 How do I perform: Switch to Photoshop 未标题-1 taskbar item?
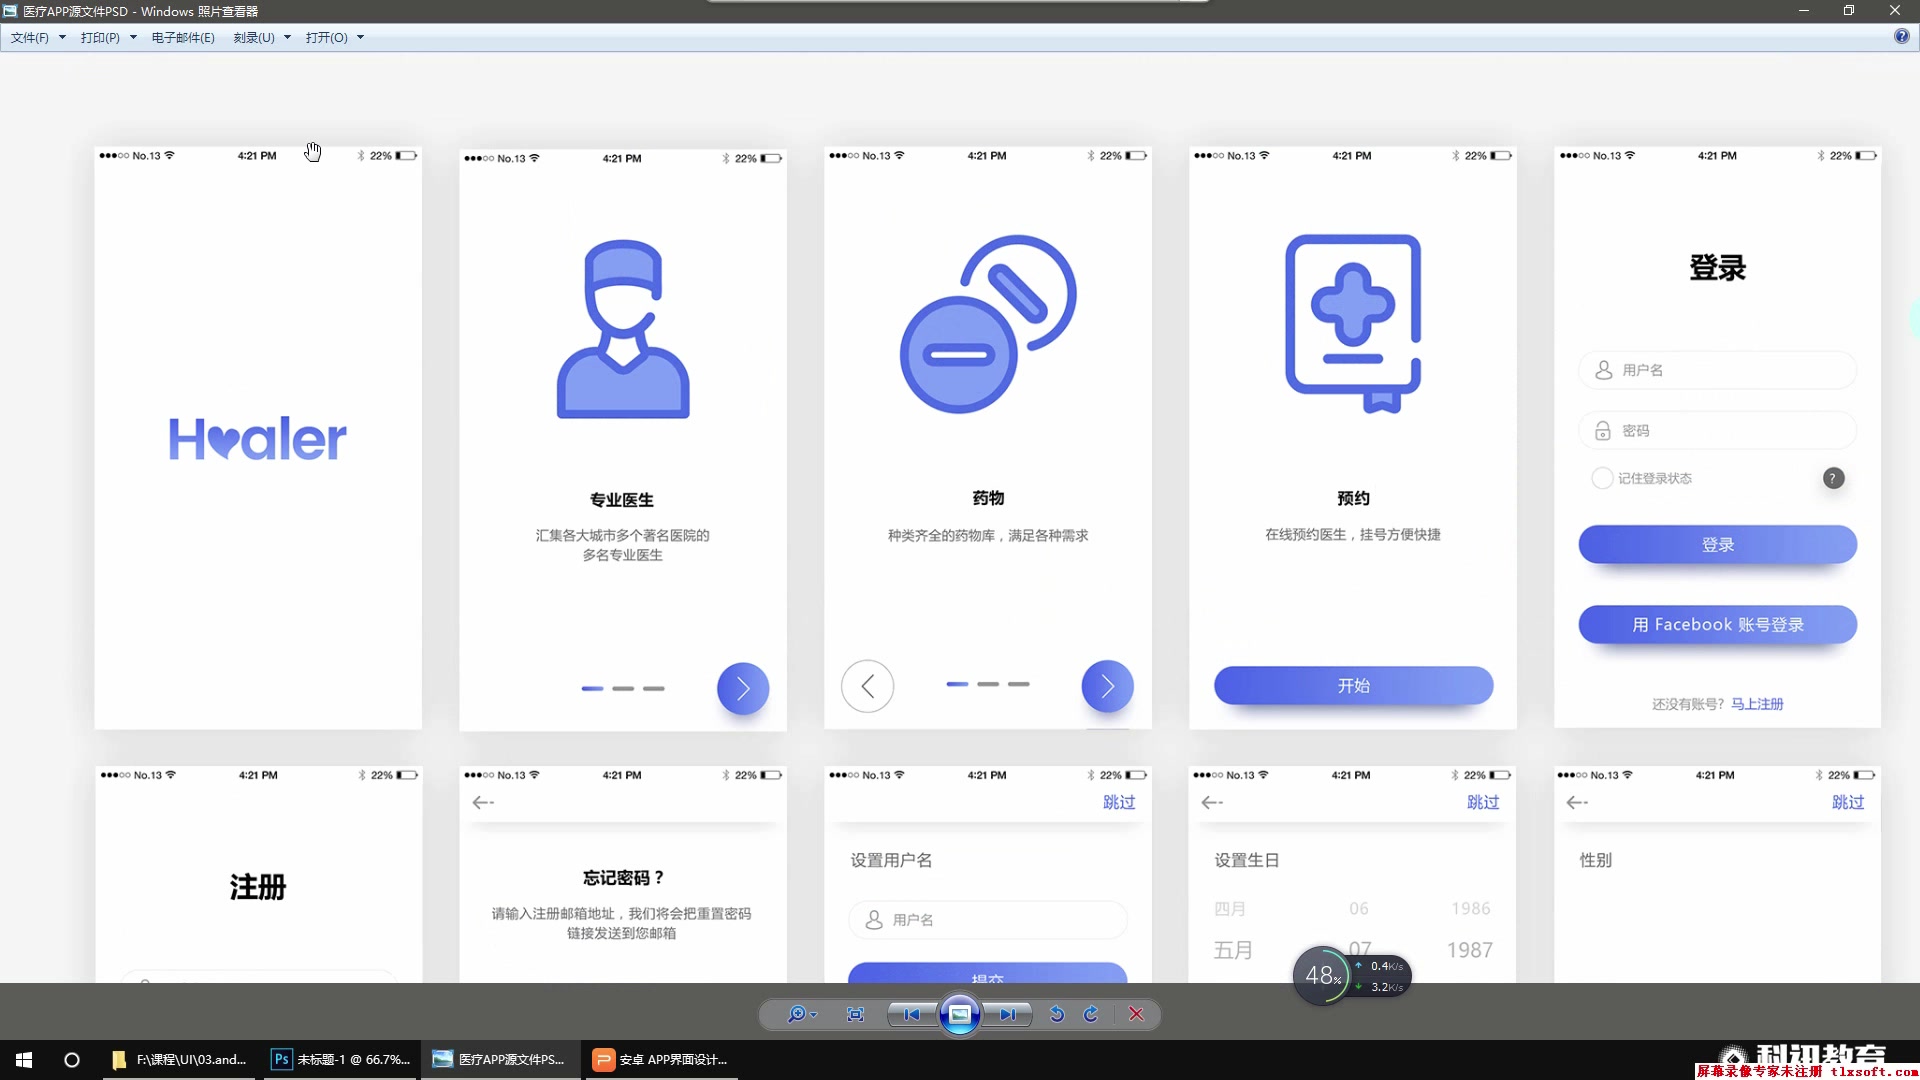(x=342, y=1060)
